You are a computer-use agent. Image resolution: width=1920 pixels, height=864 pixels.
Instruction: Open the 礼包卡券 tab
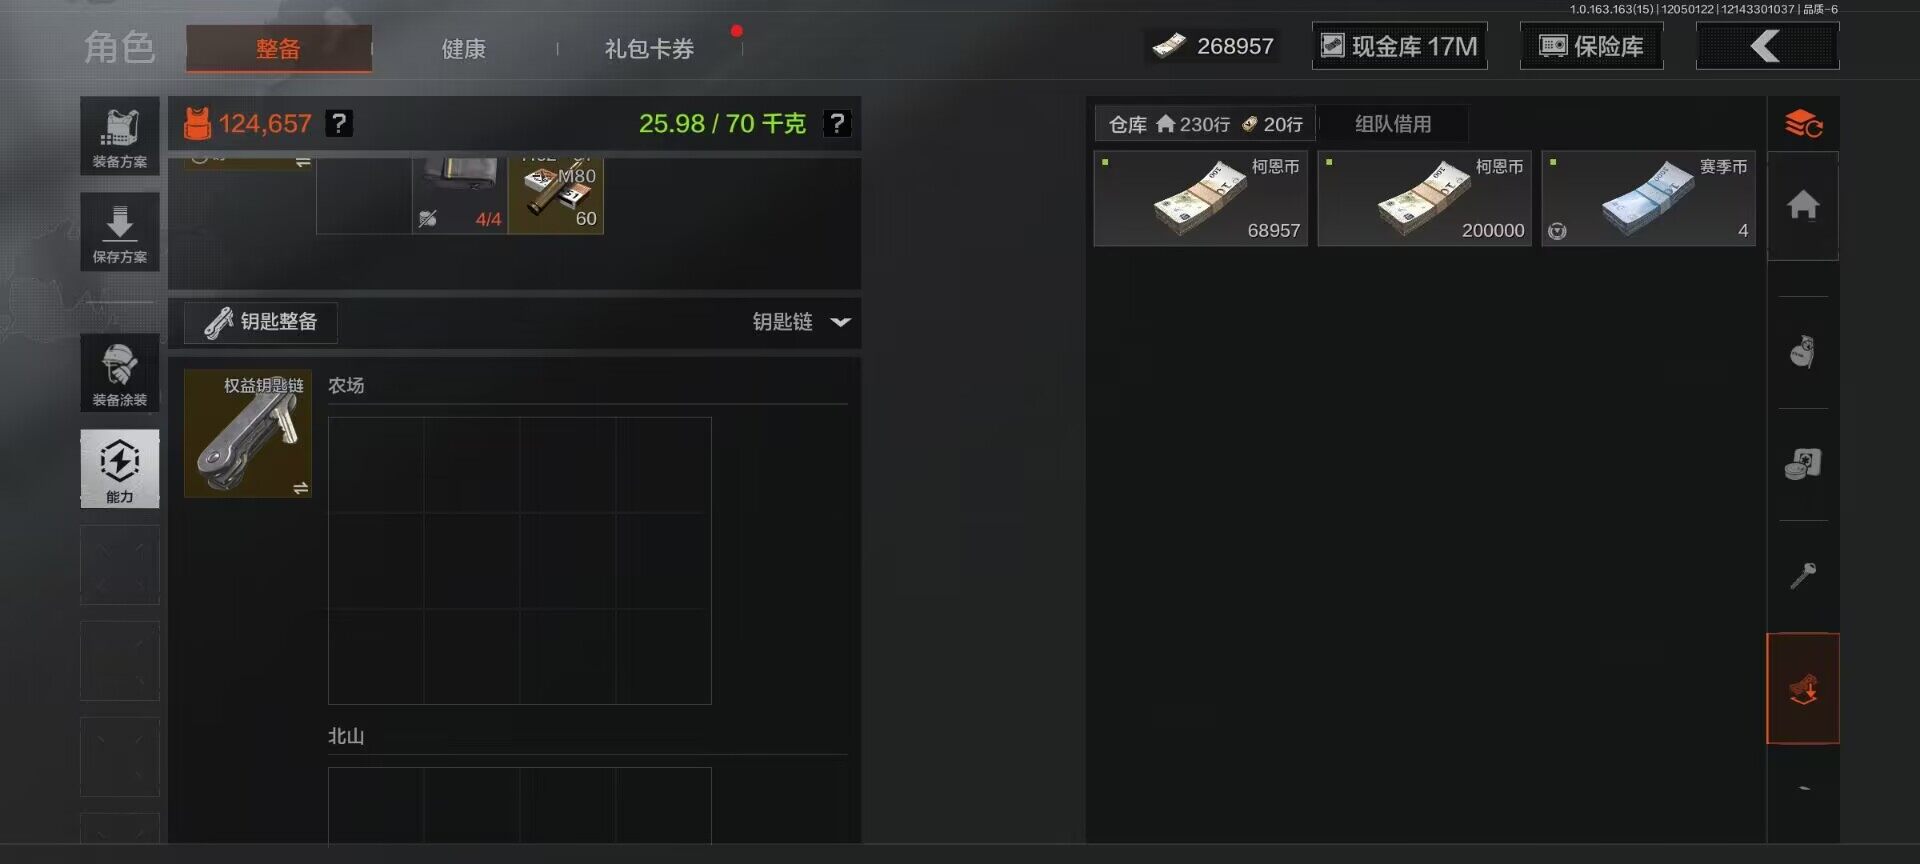tap(649, 48)
